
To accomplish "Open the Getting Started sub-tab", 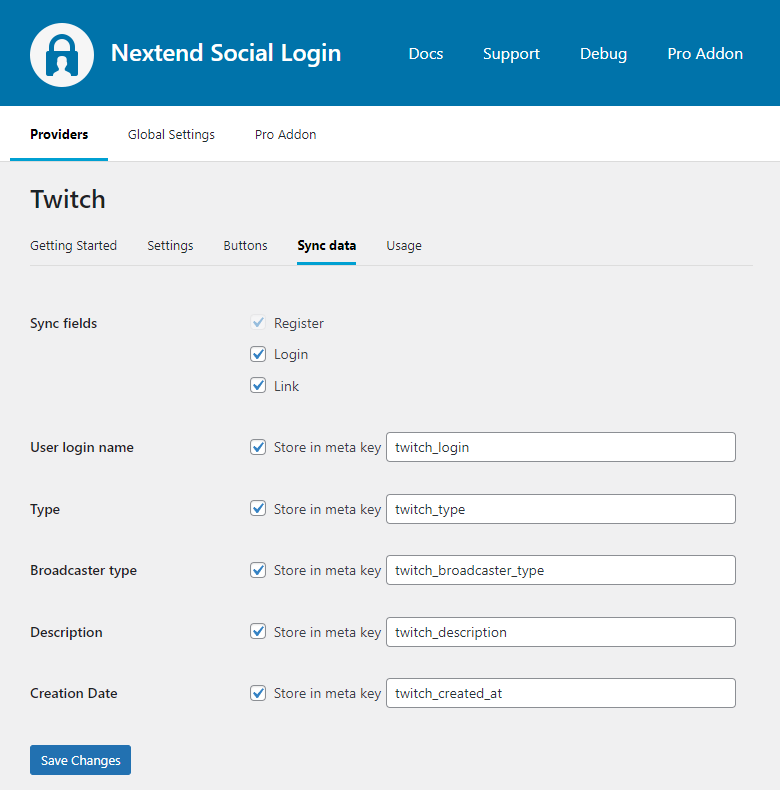I will pyautogui.click(x=73, y=246).
